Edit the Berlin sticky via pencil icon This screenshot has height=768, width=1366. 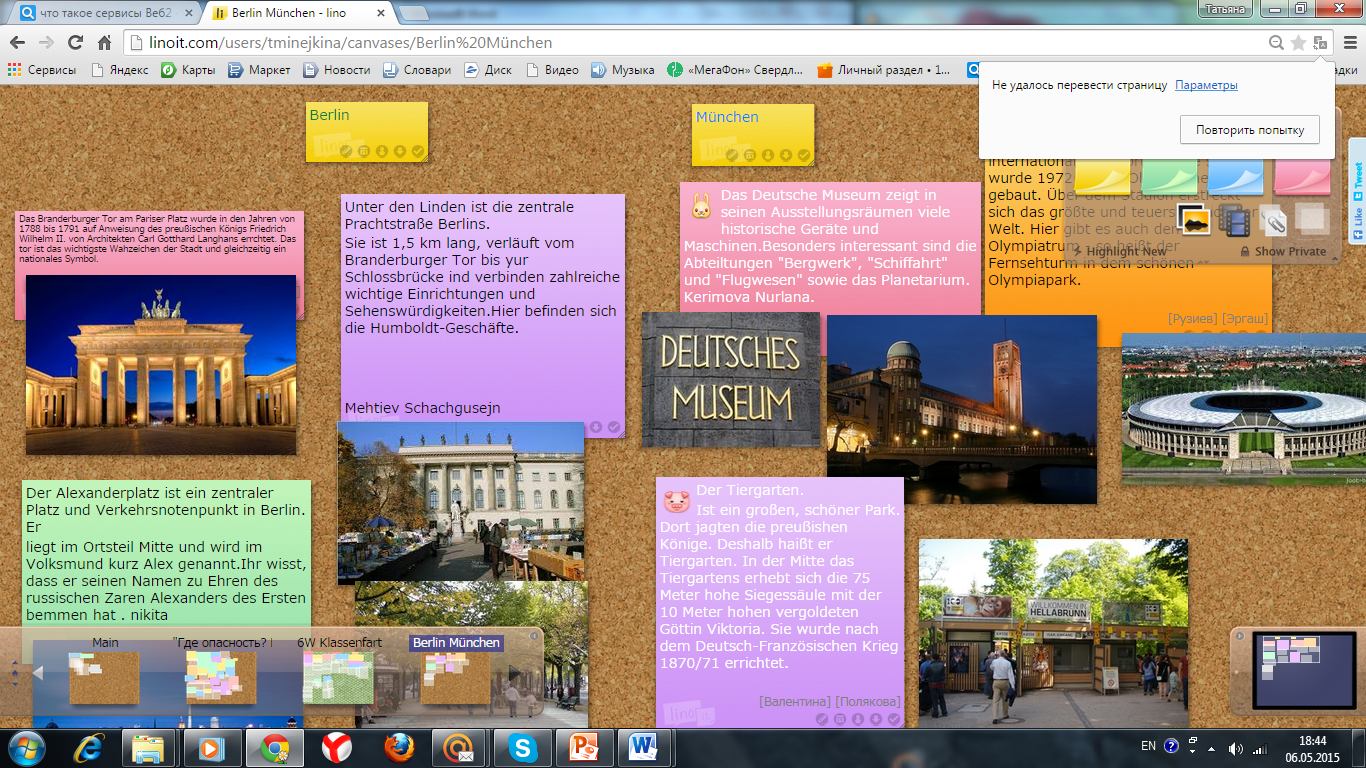346,152
